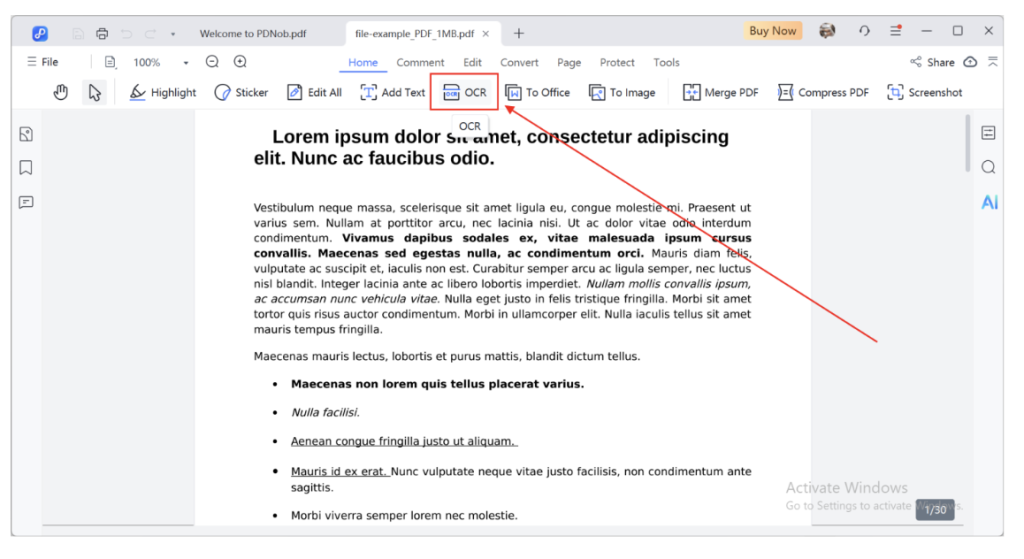
Task: Collapse the ribbon with the chevron icon
Action: (x=993, y=62)
